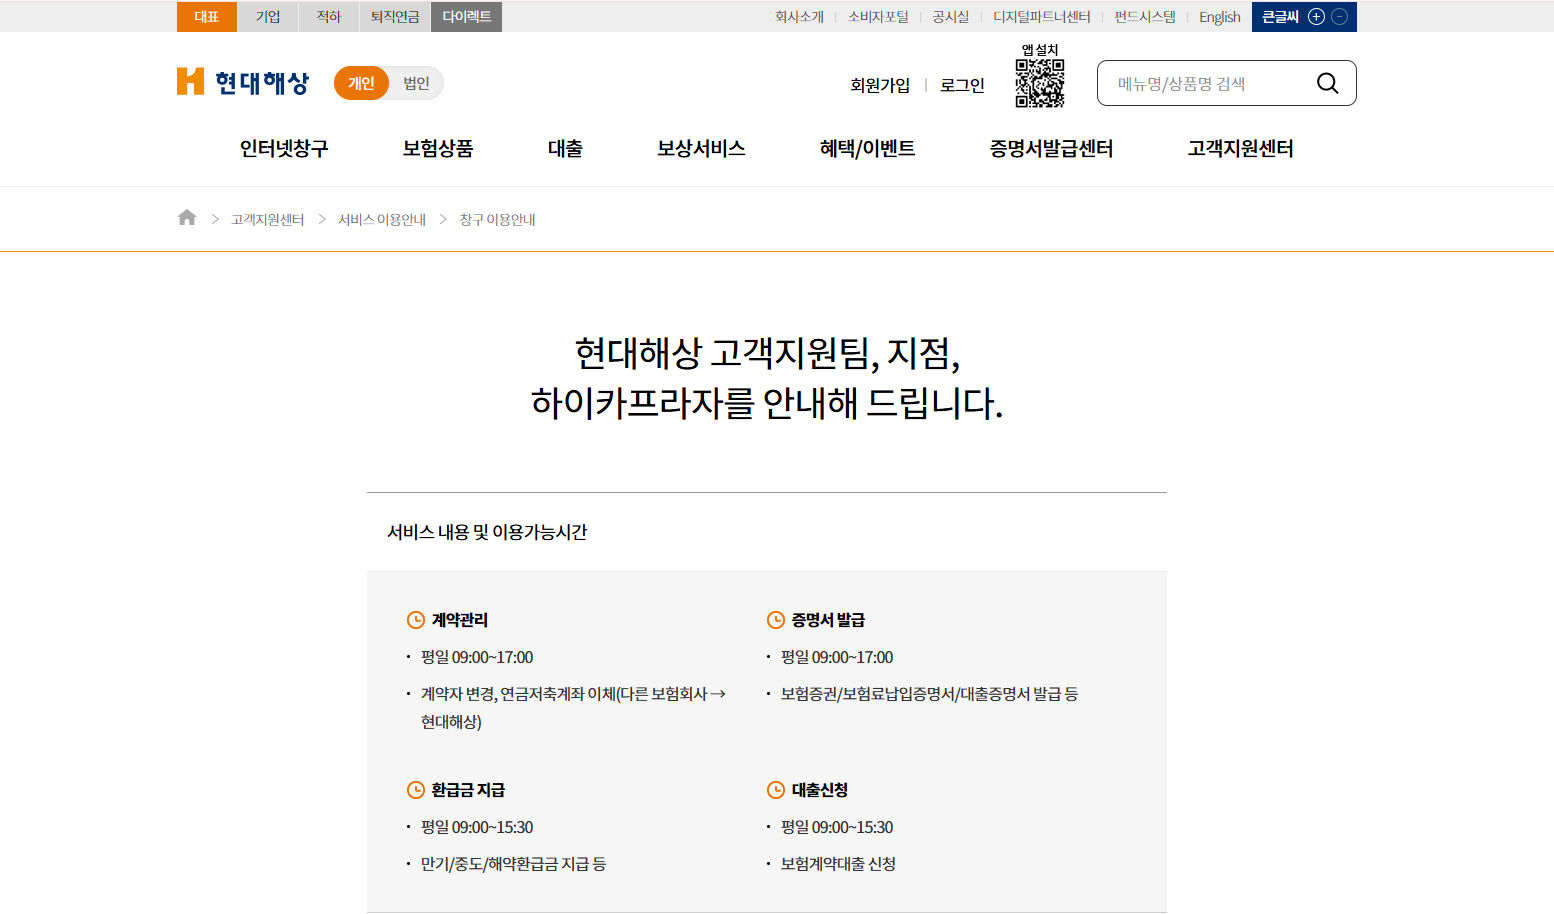Click the 서비스 내용 및 이용가능시간 heading
Image resolution: width=1554 pixels, height=914 pixels.
[487, 532]
